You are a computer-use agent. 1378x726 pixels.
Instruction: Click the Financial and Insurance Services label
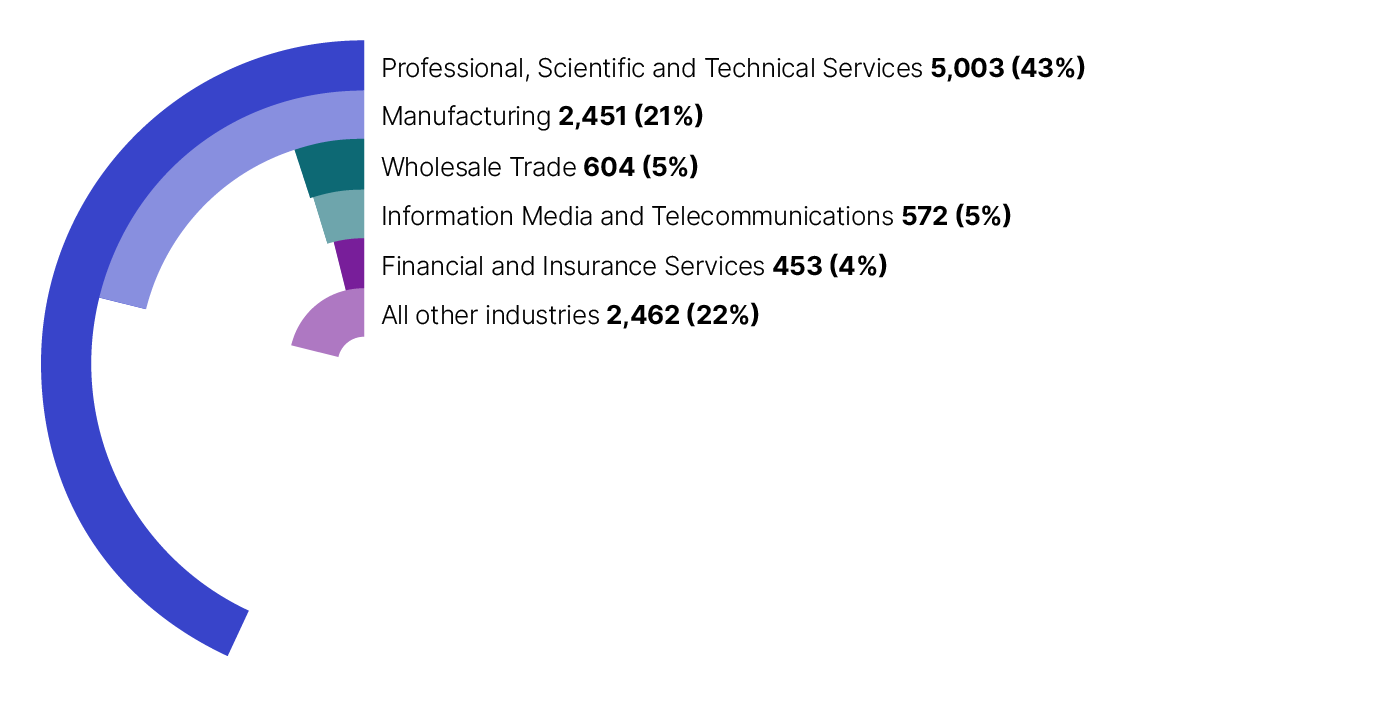(x=573, y=266)
